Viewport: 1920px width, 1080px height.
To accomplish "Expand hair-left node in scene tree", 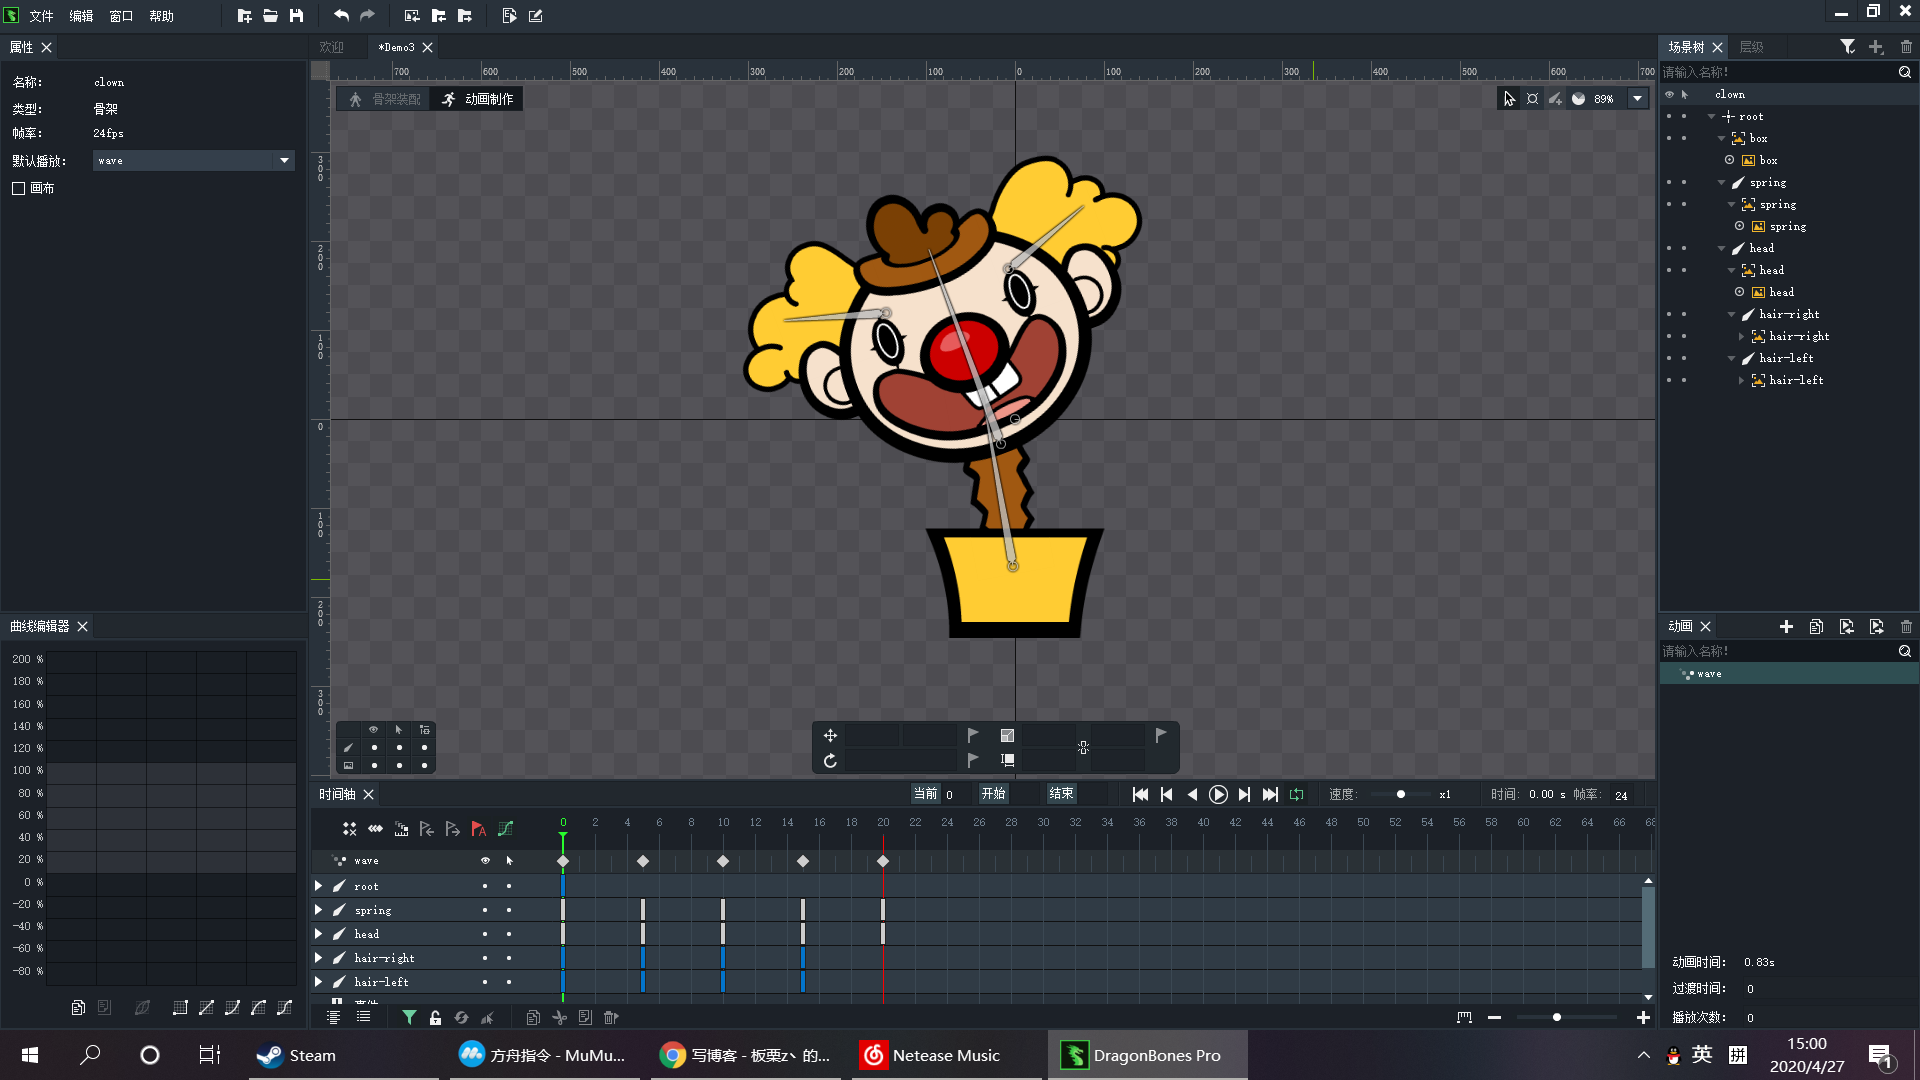I will [x=1741, y=380].
